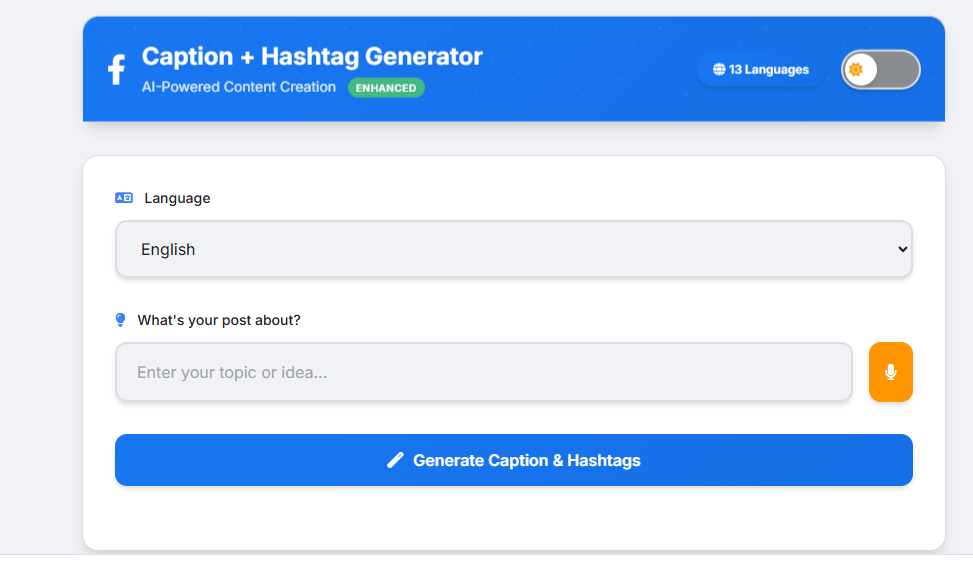Image resolution: width=973 pixels, height=564 pixels.
Task: Focus the topic or idea input field
Action: [x=483, y=372]
